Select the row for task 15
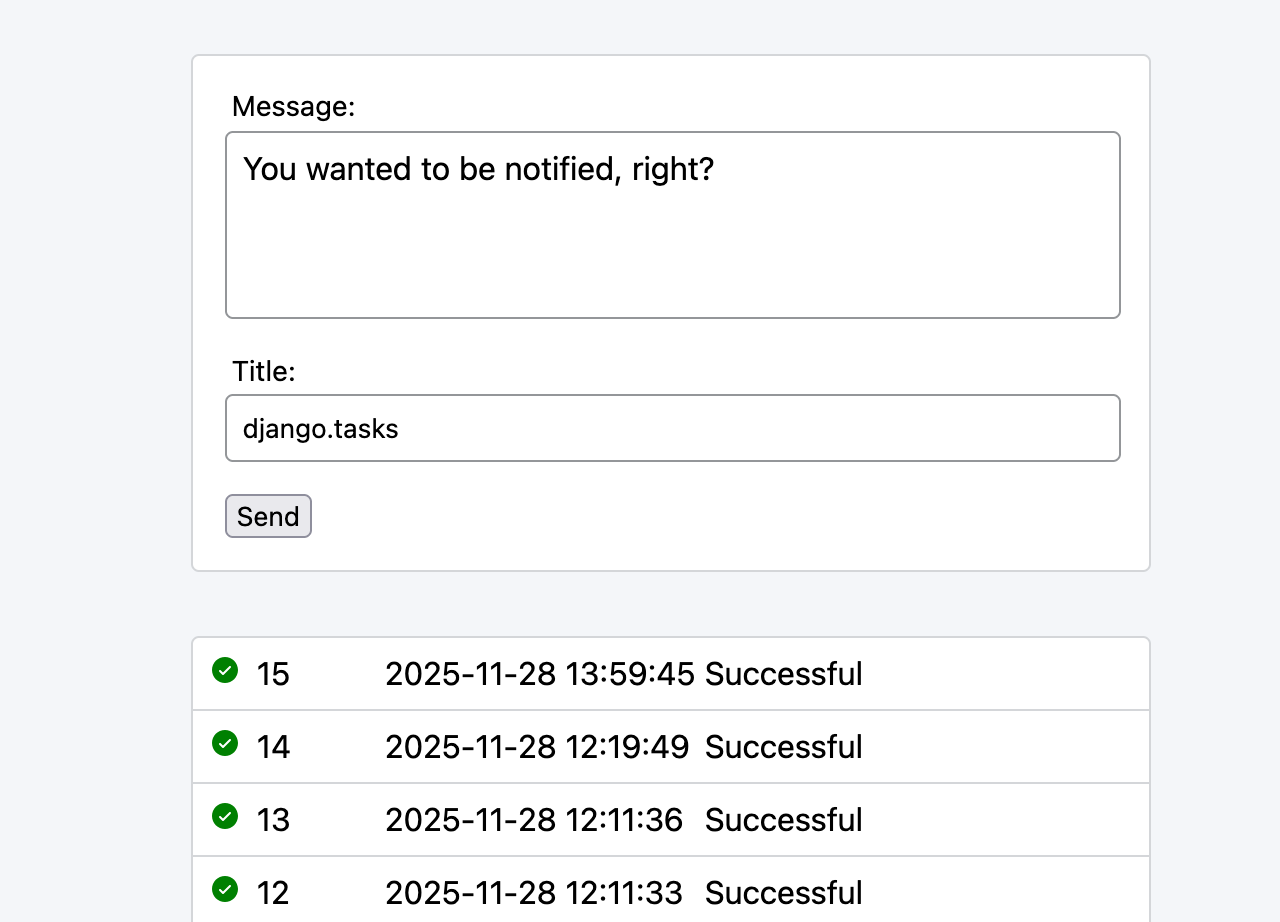Screen dimensions: 1280x922 click(670, 673)
